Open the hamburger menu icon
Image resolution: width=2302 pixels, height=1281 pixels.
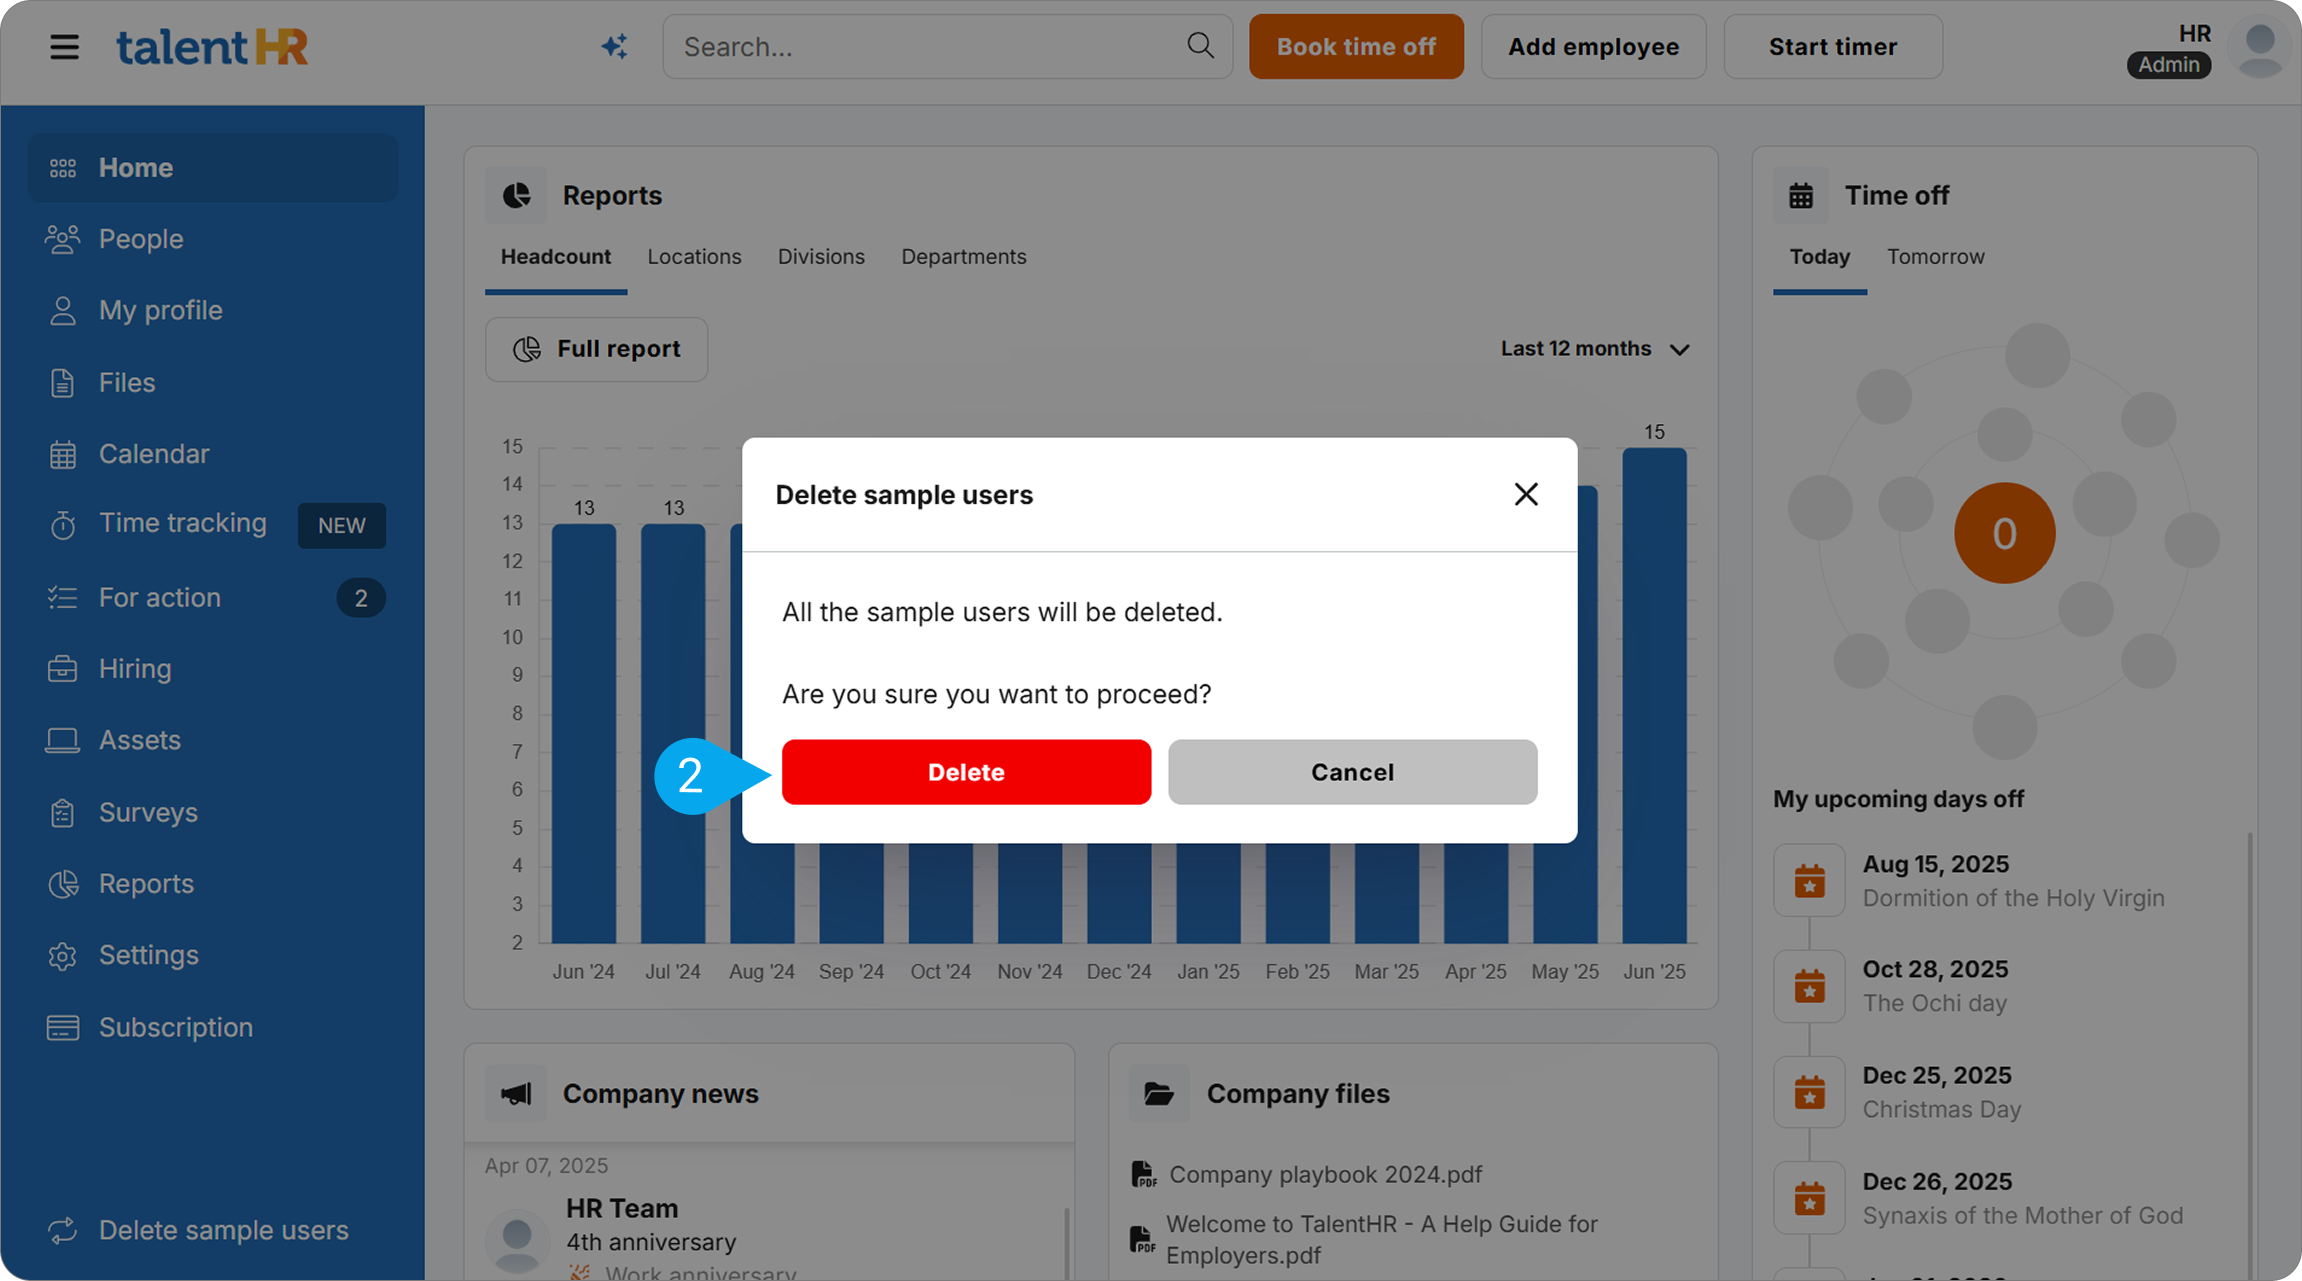[65, 47]
